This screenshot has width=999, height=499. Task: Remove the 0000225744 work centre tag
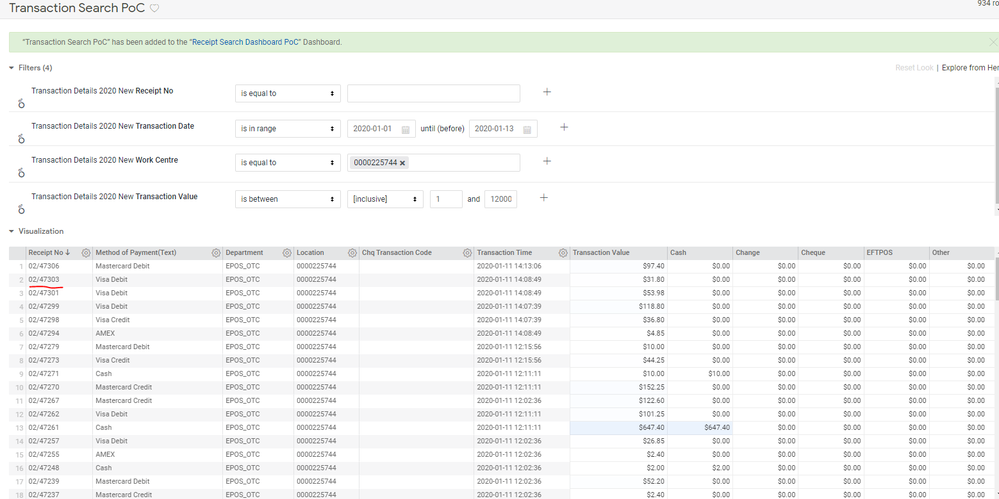click(x=403, y=163)
